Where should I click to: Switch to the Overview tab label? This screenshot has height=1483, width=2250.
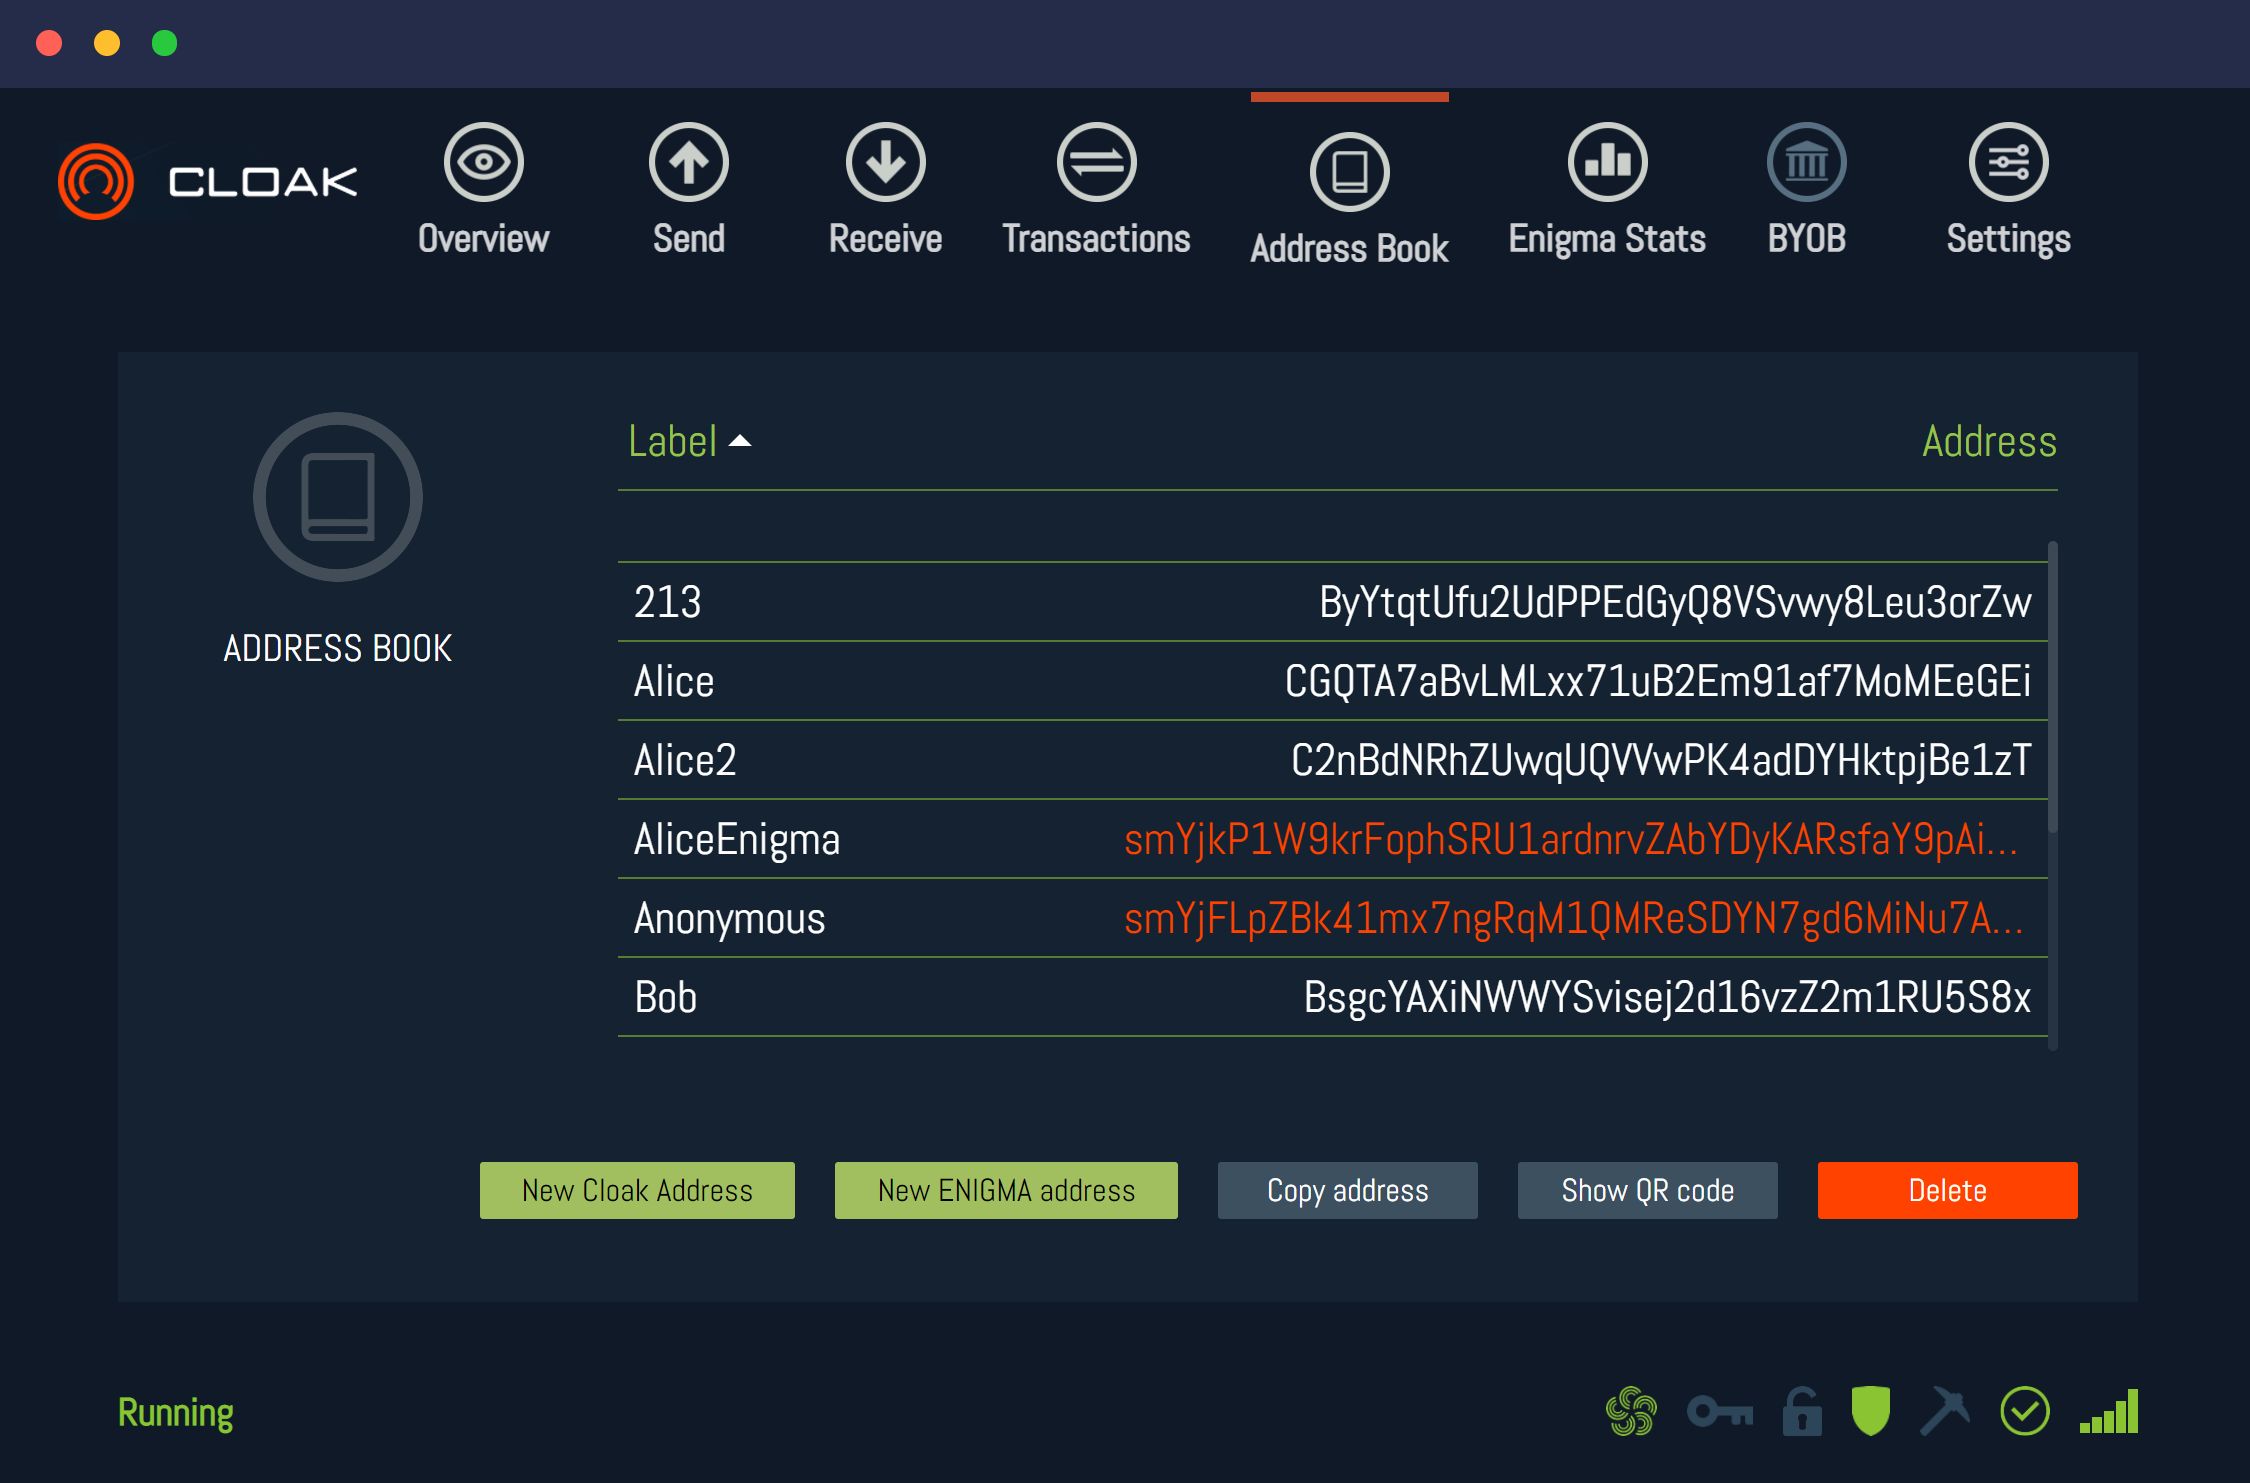coord(484,239)
